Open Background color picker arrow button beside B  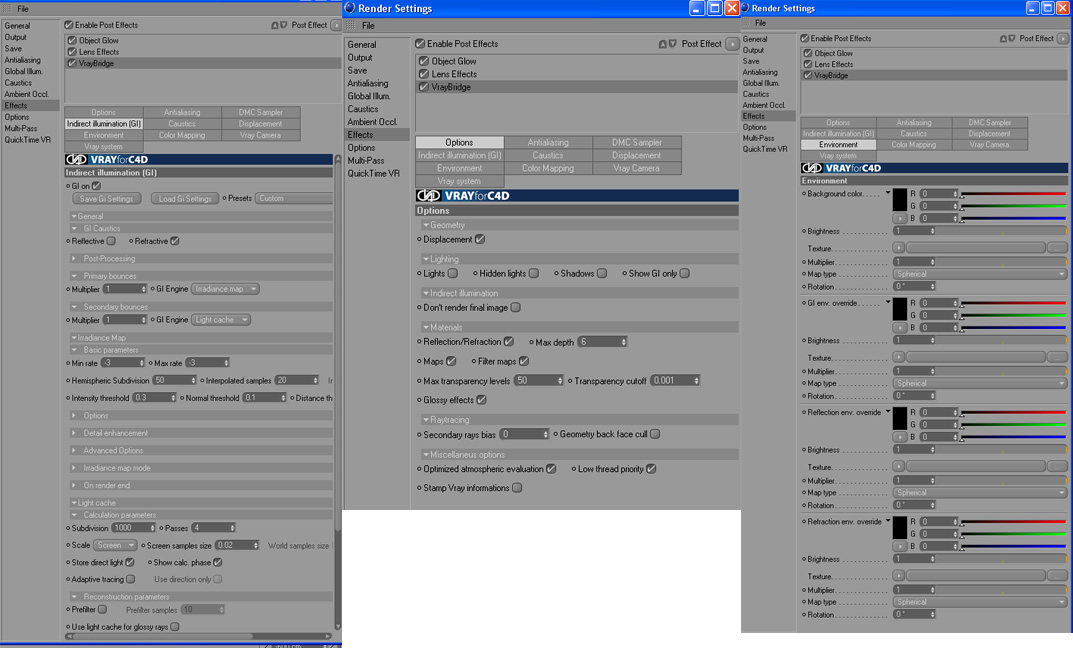(899, 218)
